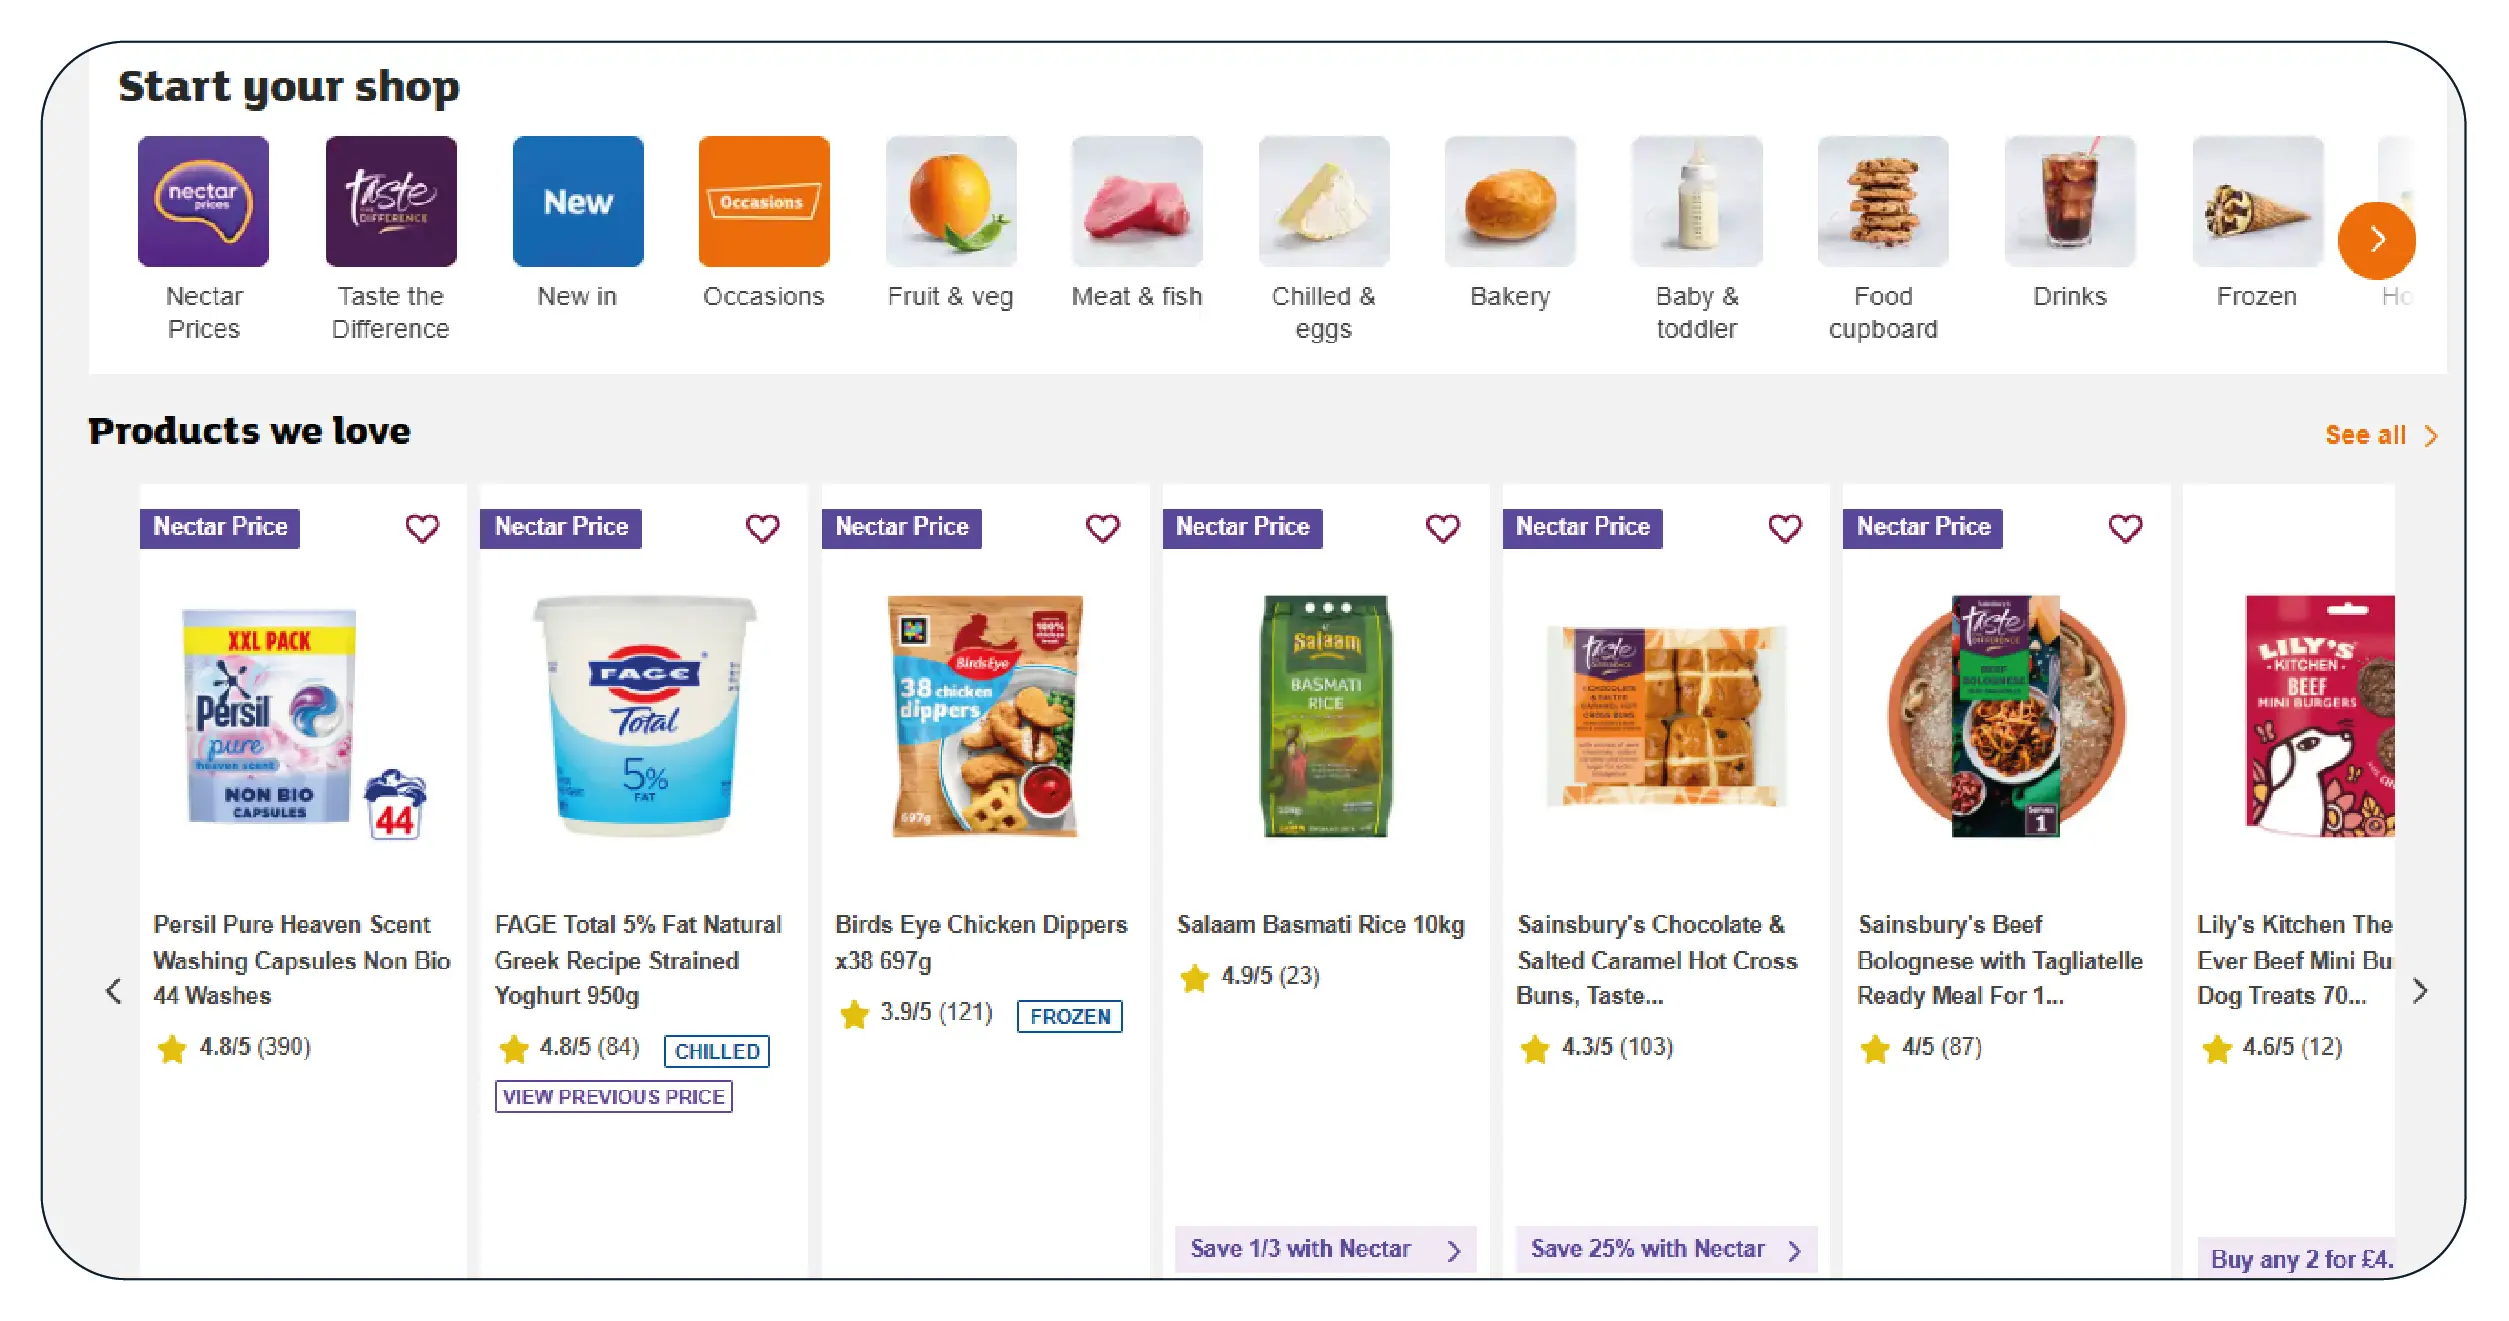Image resolution: width=2509 pixels, height=1321 pixels.
Task: Toggle favourite heart on FAGE yoghurt
Action: (x=763, y=528)
